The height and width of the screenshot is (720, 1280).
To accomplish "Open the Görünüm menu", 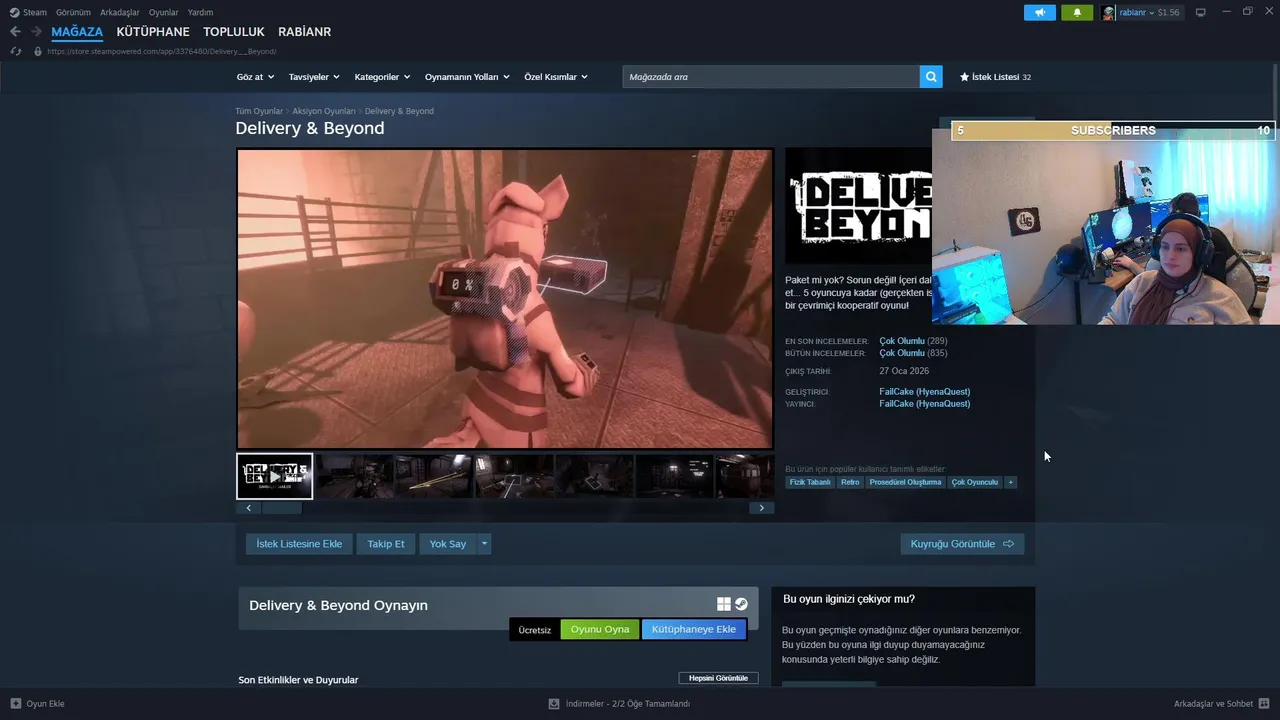I will click(x=73, y=12).
